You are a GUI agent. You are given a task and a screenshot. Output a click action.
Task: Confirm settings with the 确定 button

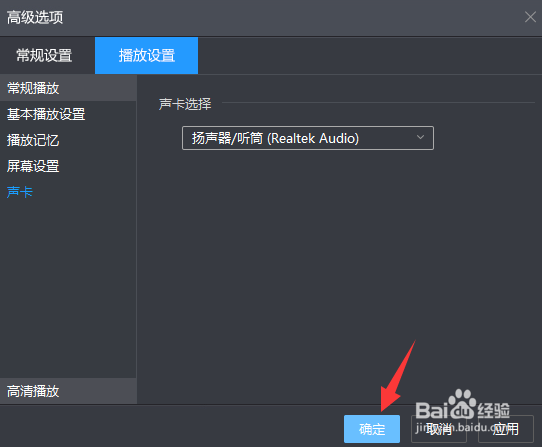[x=372, y=429]
